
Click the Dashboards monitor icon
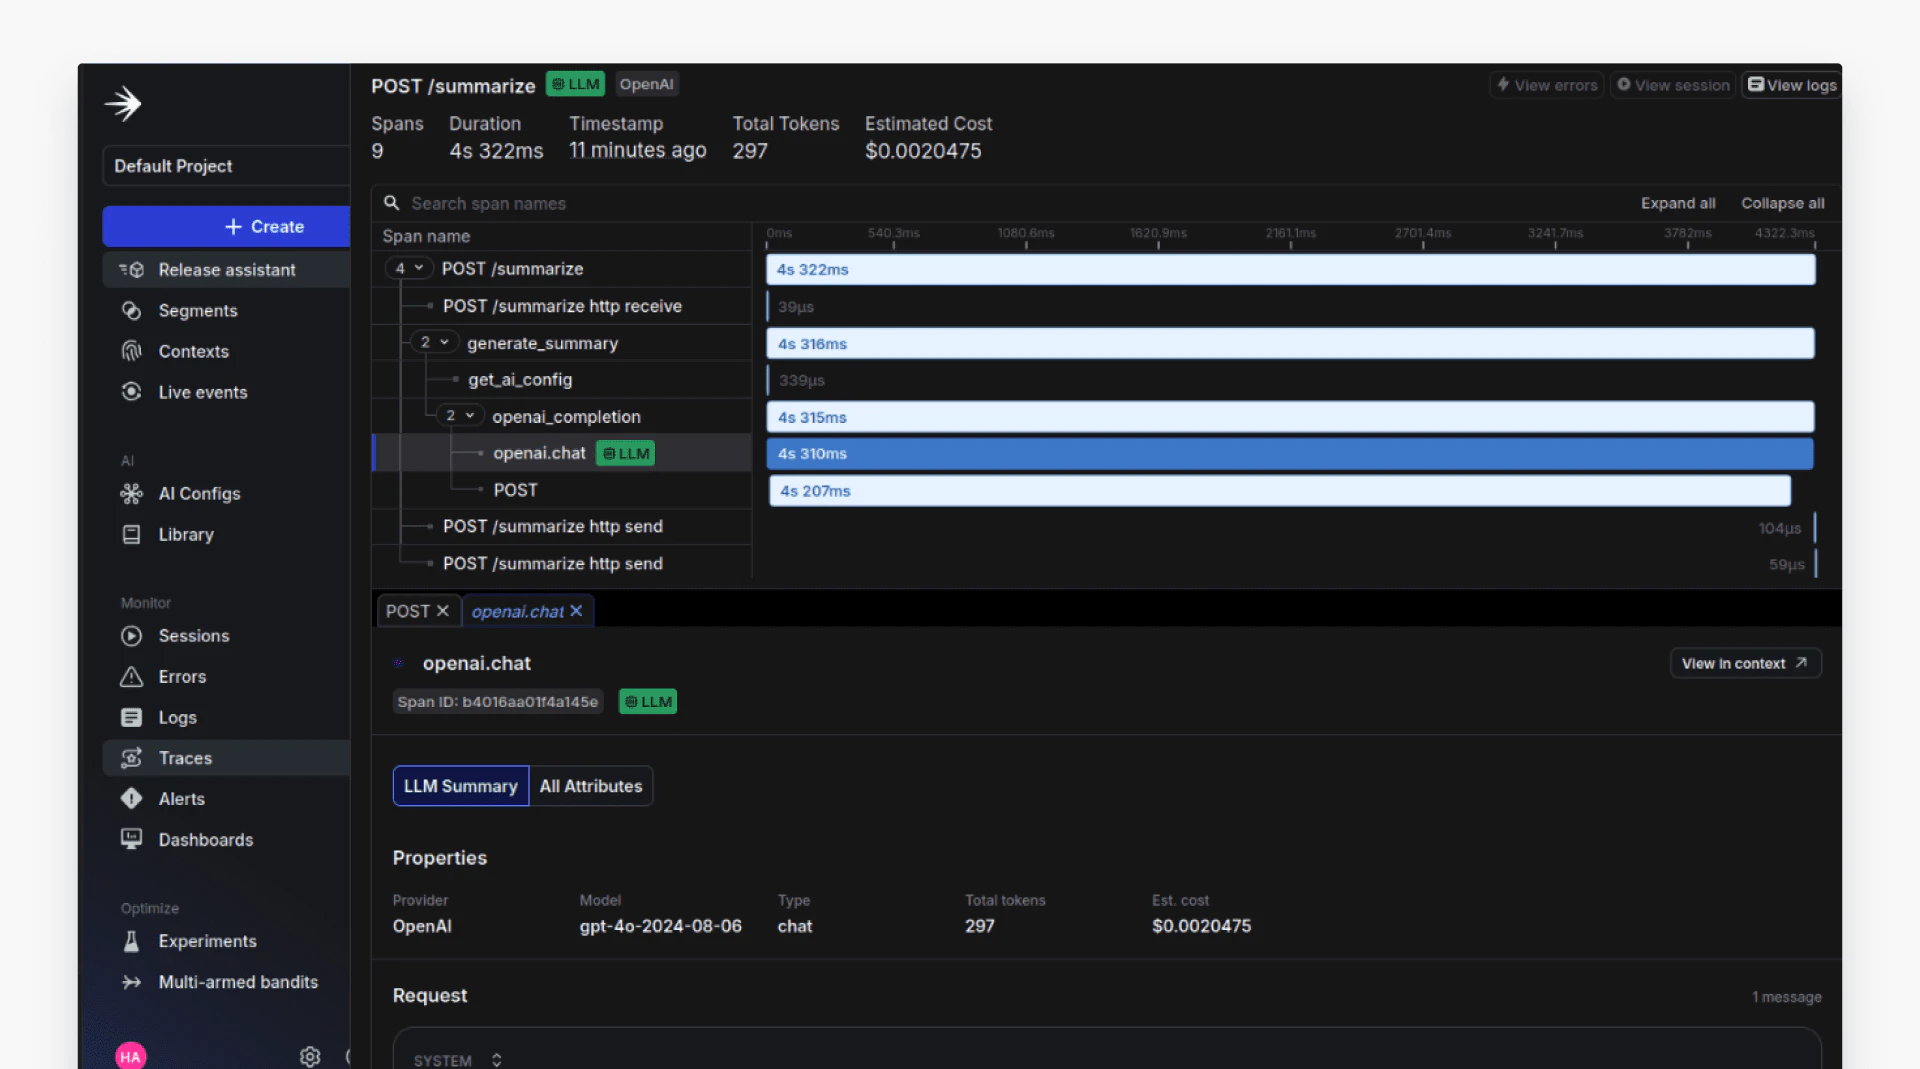point(131,839)
